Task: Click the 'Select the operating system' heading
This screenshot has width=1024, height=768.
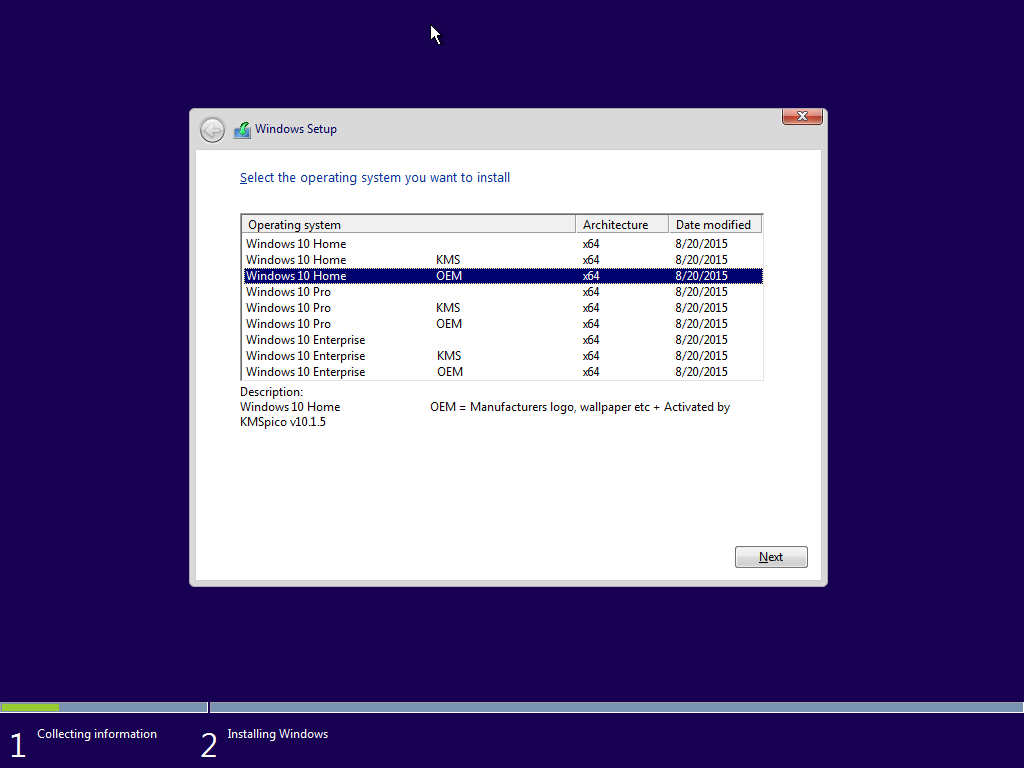Action: pos(375,178)
